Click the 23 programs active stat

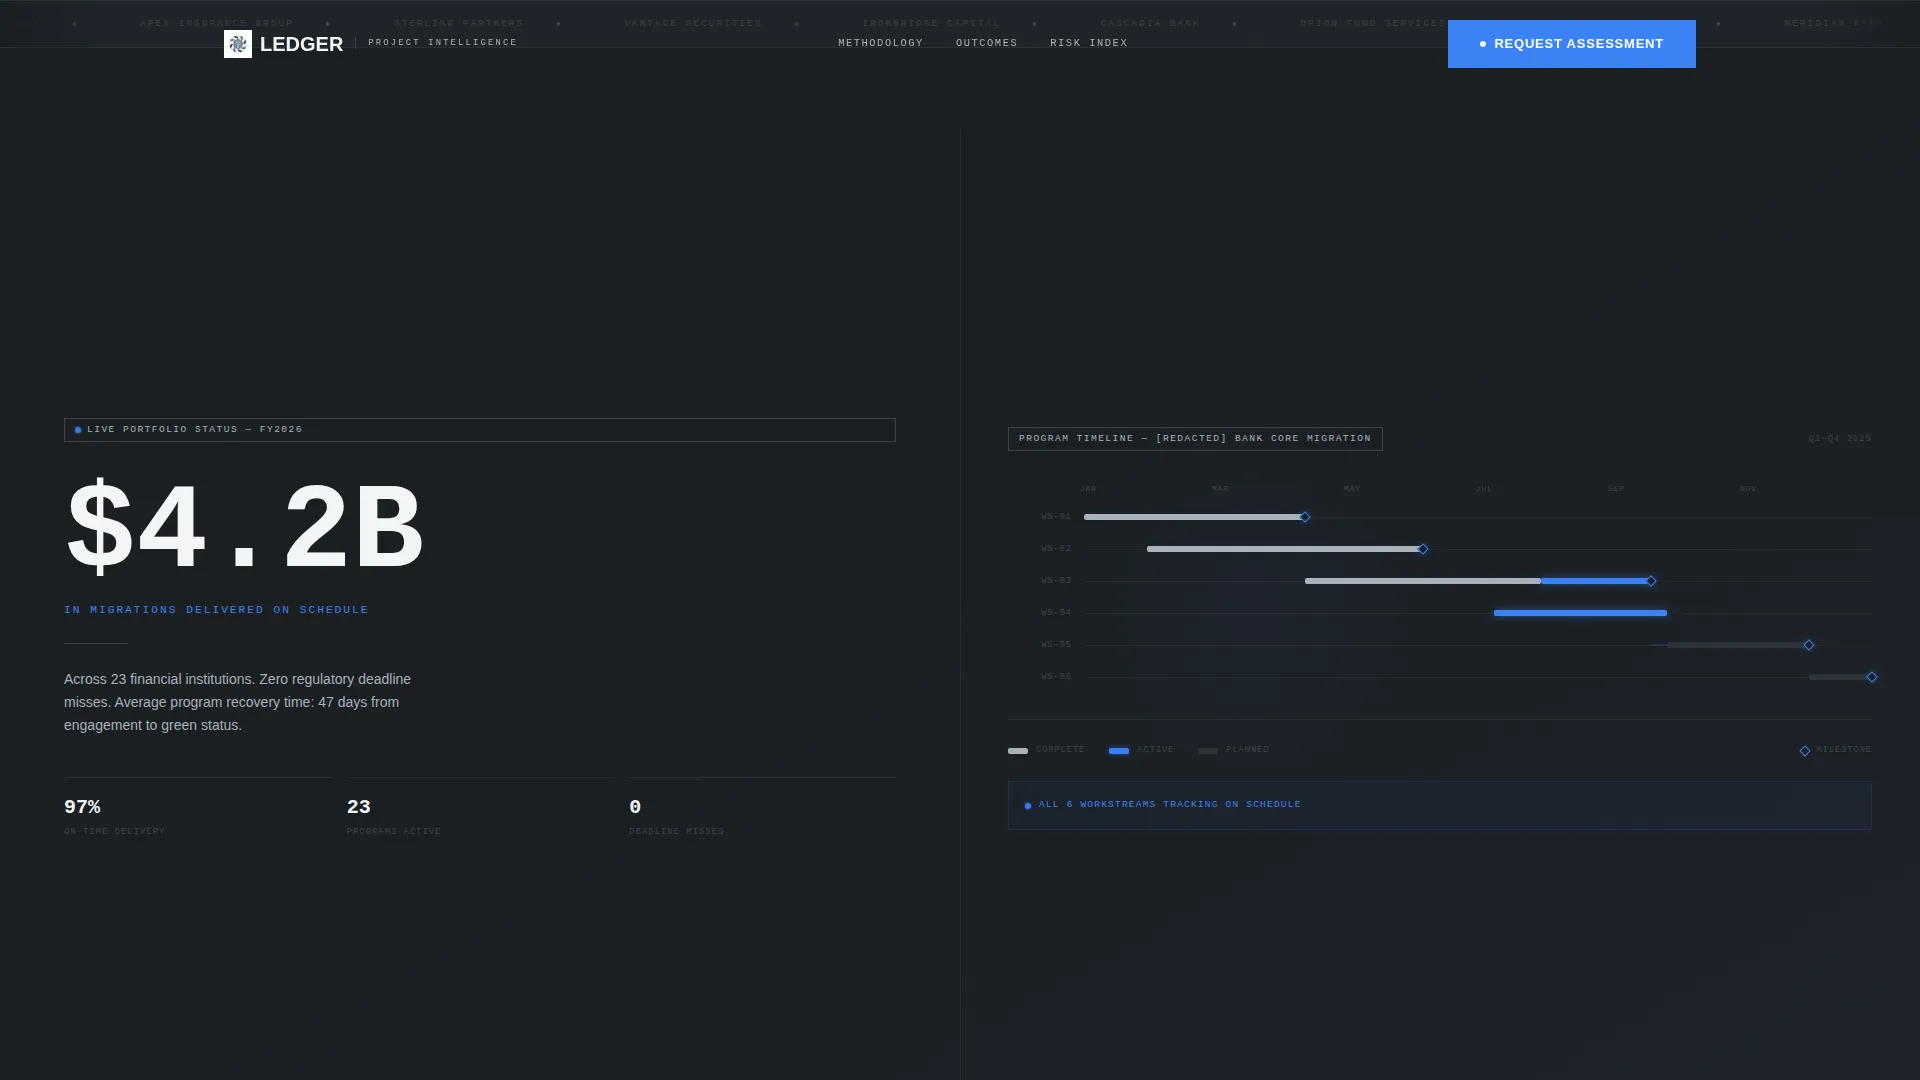[x=393, y=816]
